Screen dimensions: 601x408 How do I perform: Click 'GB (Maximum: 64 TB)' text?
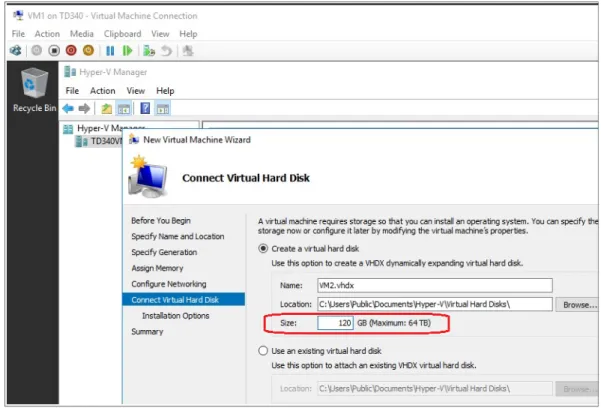pyautogui.click(x=394, y=323)
